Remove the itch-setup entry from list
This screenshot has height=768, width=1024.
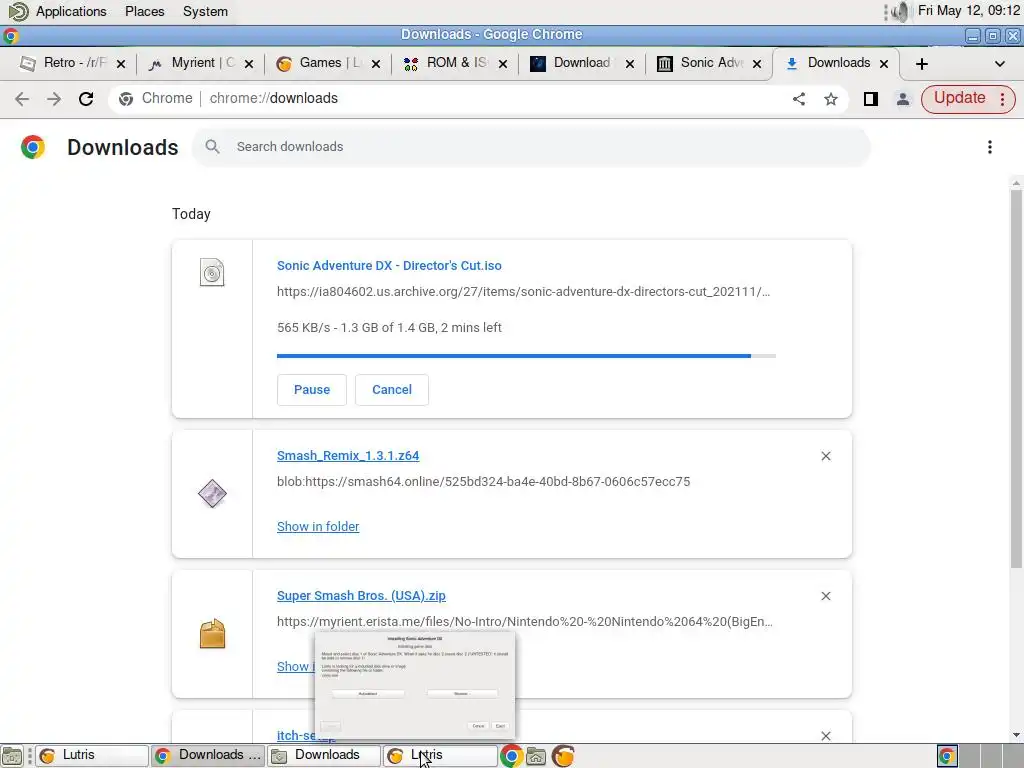tap(825, 735)
